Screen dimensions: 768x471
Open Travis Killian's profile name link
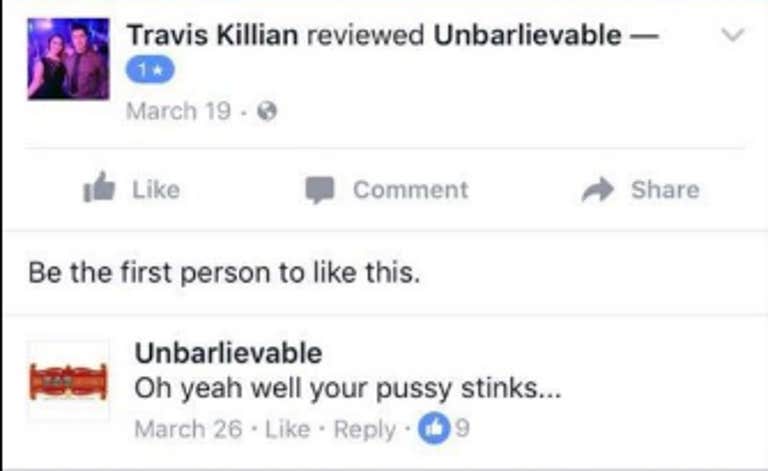point(213,35)
